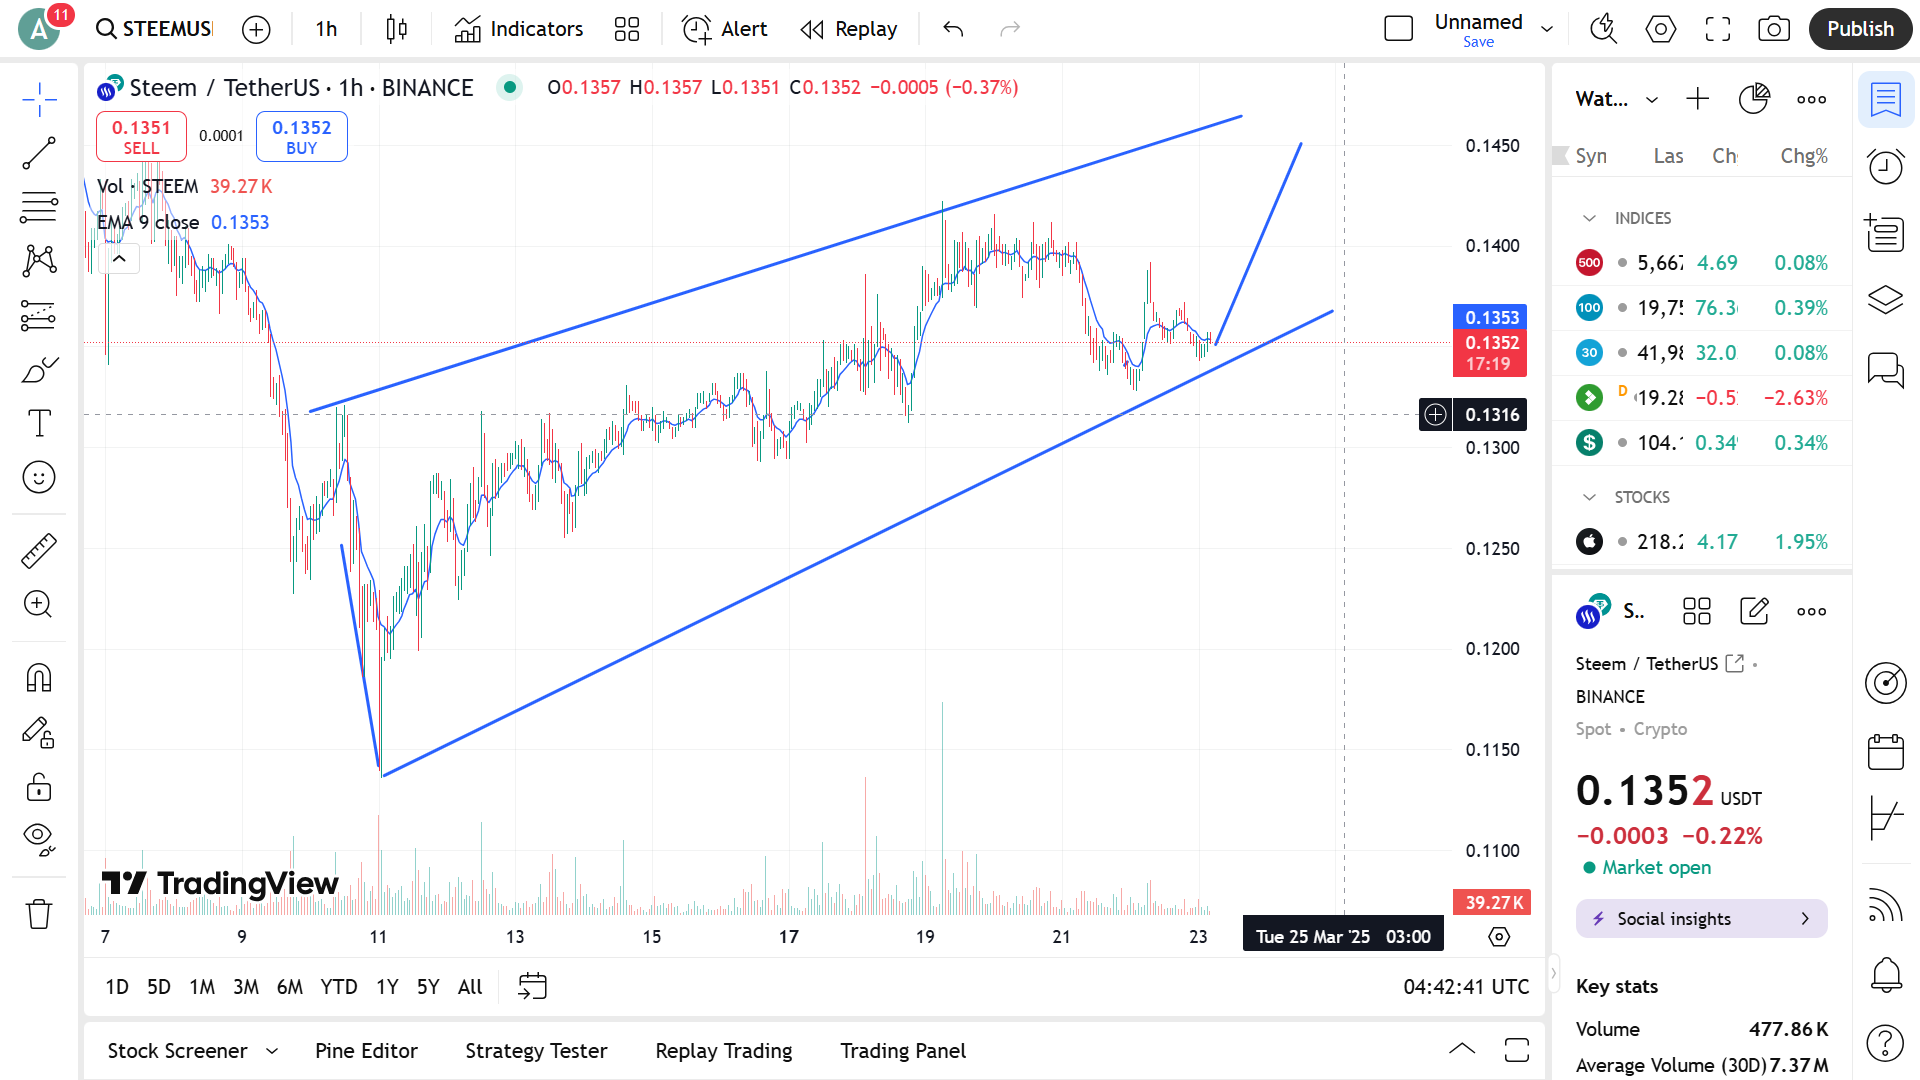The width and height of the screenshot is (1920, 1080).
Task: Collapse the INDICES watchlist section
Action: [x=1589, y=218]
